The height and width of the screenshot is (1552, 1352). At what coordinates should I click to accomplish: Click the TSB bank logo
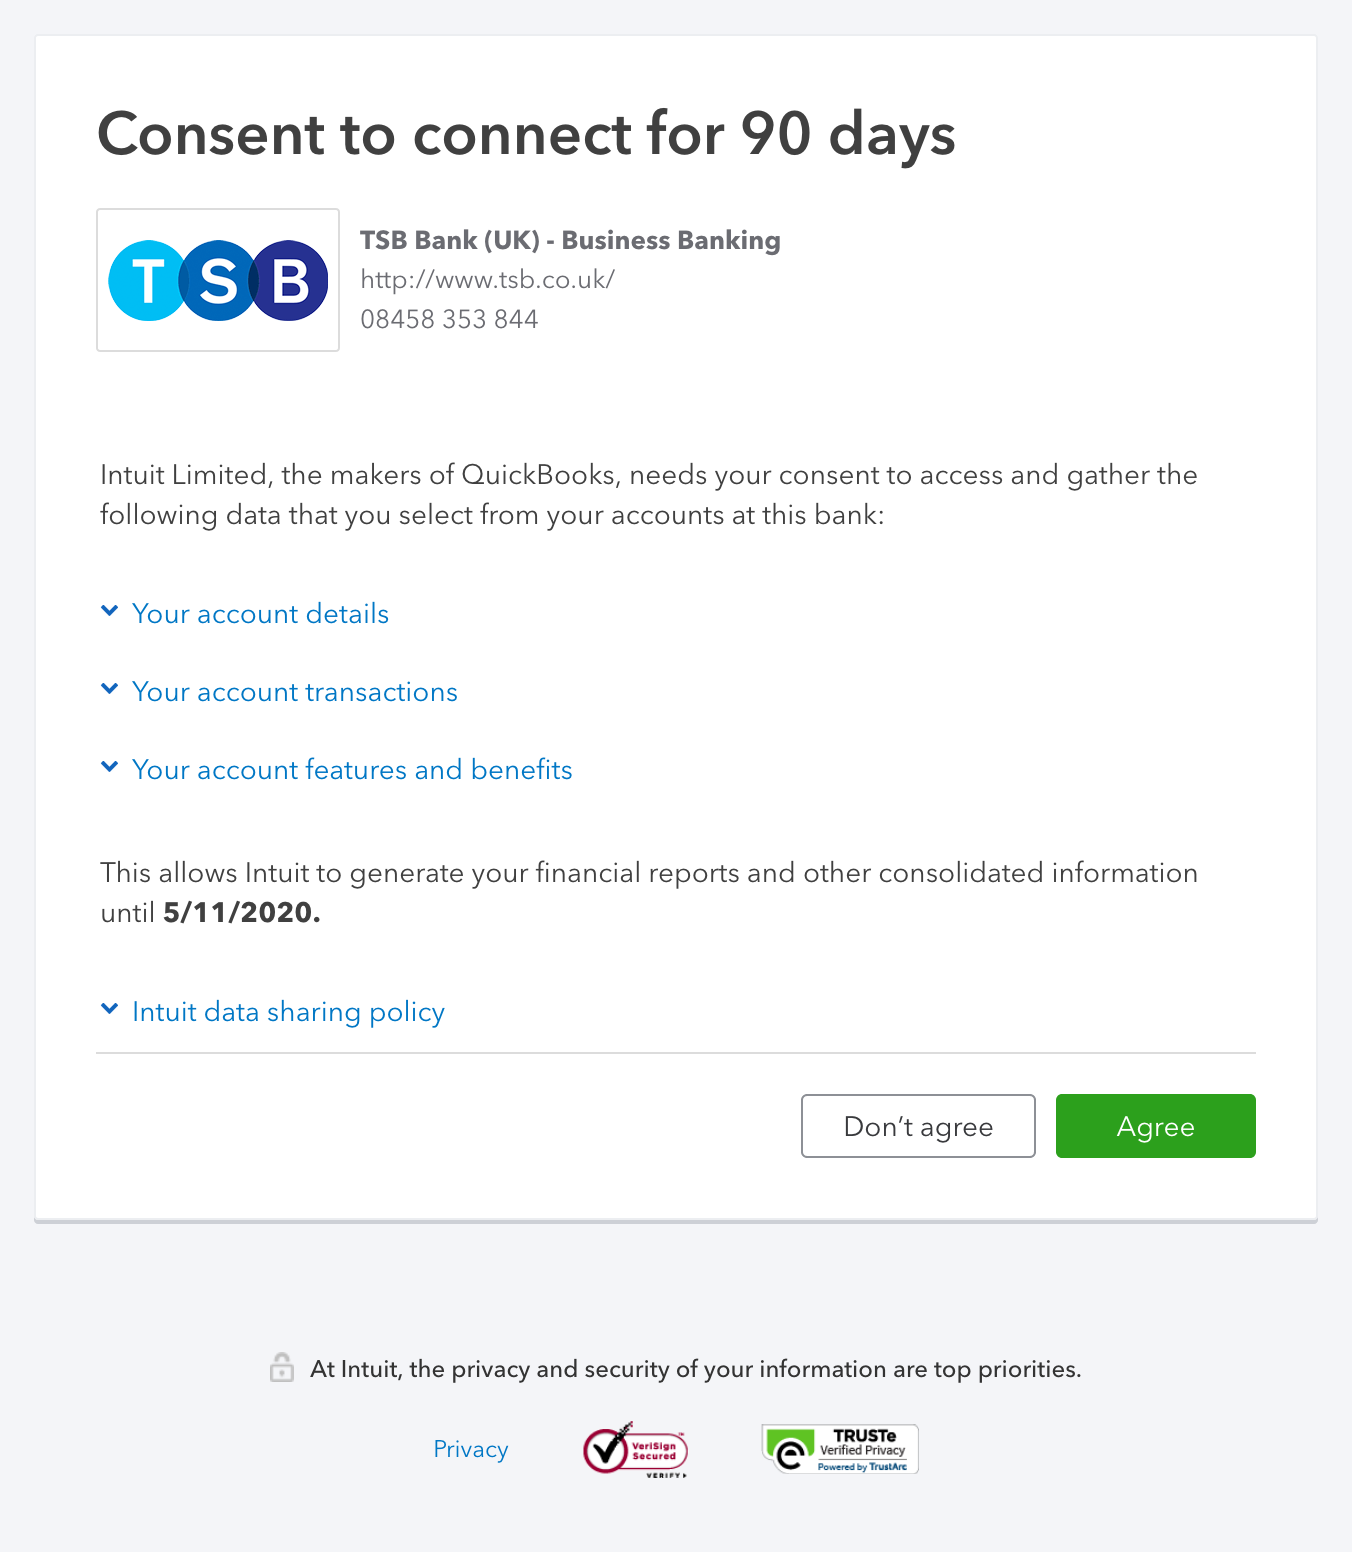pos(218,280)
